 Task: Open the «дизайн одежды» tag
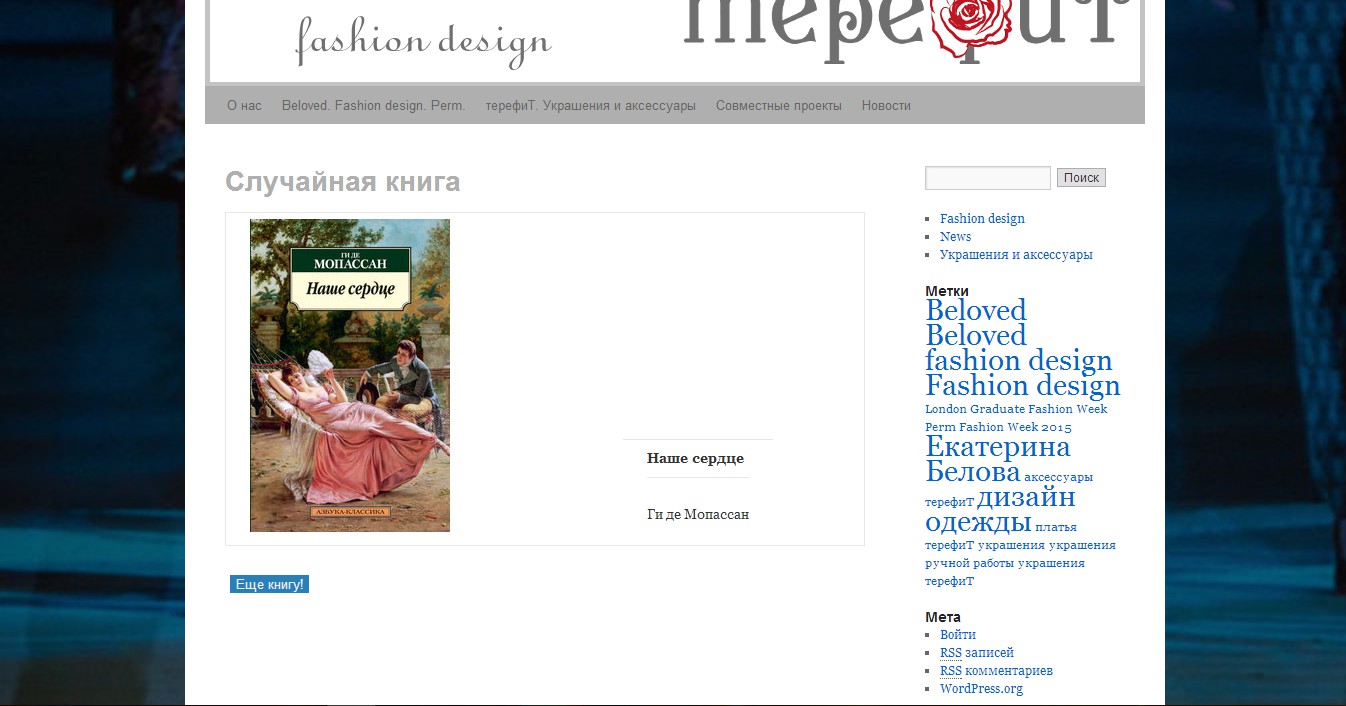click(x=1001, y=509)
